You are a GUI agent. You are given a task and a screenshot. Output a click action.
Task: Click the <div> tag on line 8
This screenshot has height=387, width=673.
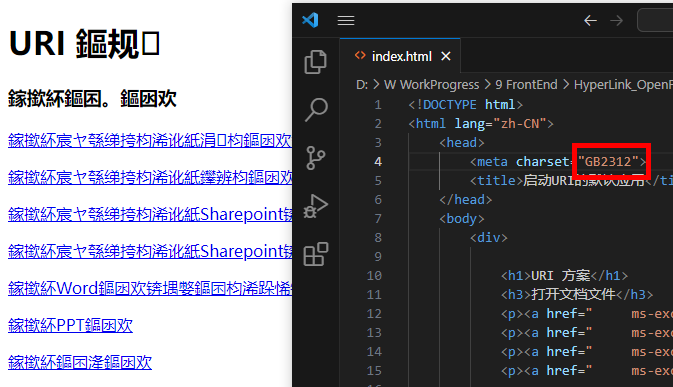[488, 238]
